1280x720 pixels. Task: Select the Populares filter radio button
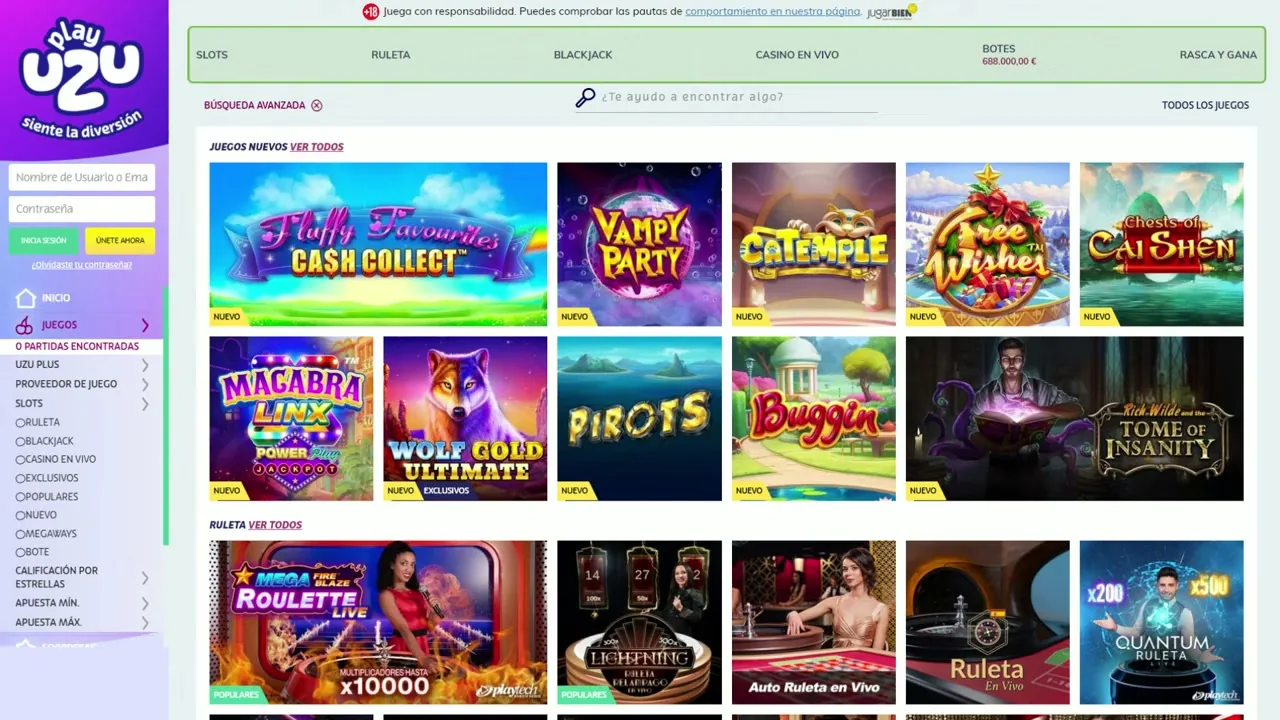tap(20, 497)
